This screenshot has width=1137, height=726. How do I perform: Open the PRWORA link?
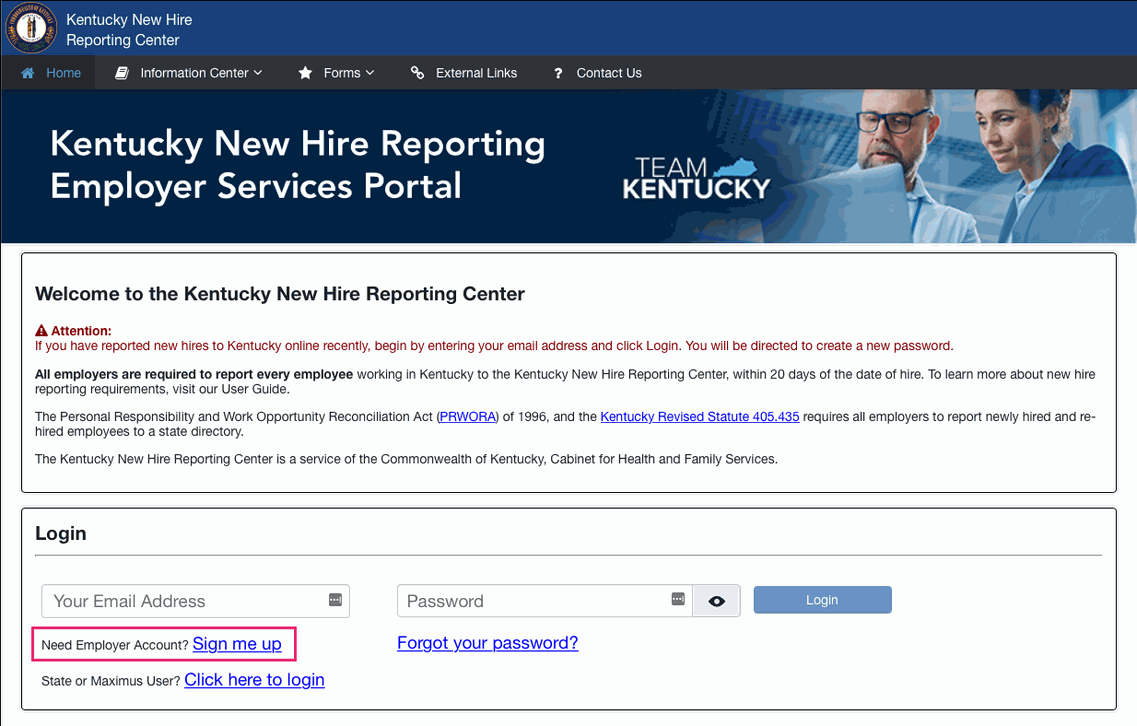pos(468,417)
